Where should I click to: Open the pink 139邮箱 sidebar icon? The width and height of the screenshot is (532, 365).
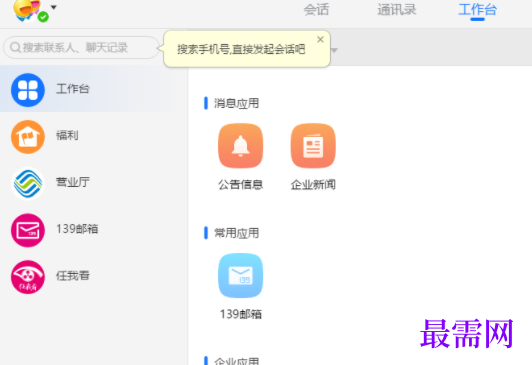[x=28, y=230]
